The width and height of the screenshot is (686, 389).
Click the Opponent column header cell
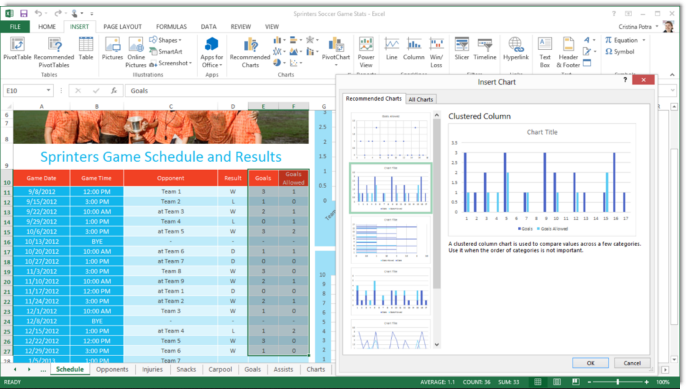pos(171,178)
